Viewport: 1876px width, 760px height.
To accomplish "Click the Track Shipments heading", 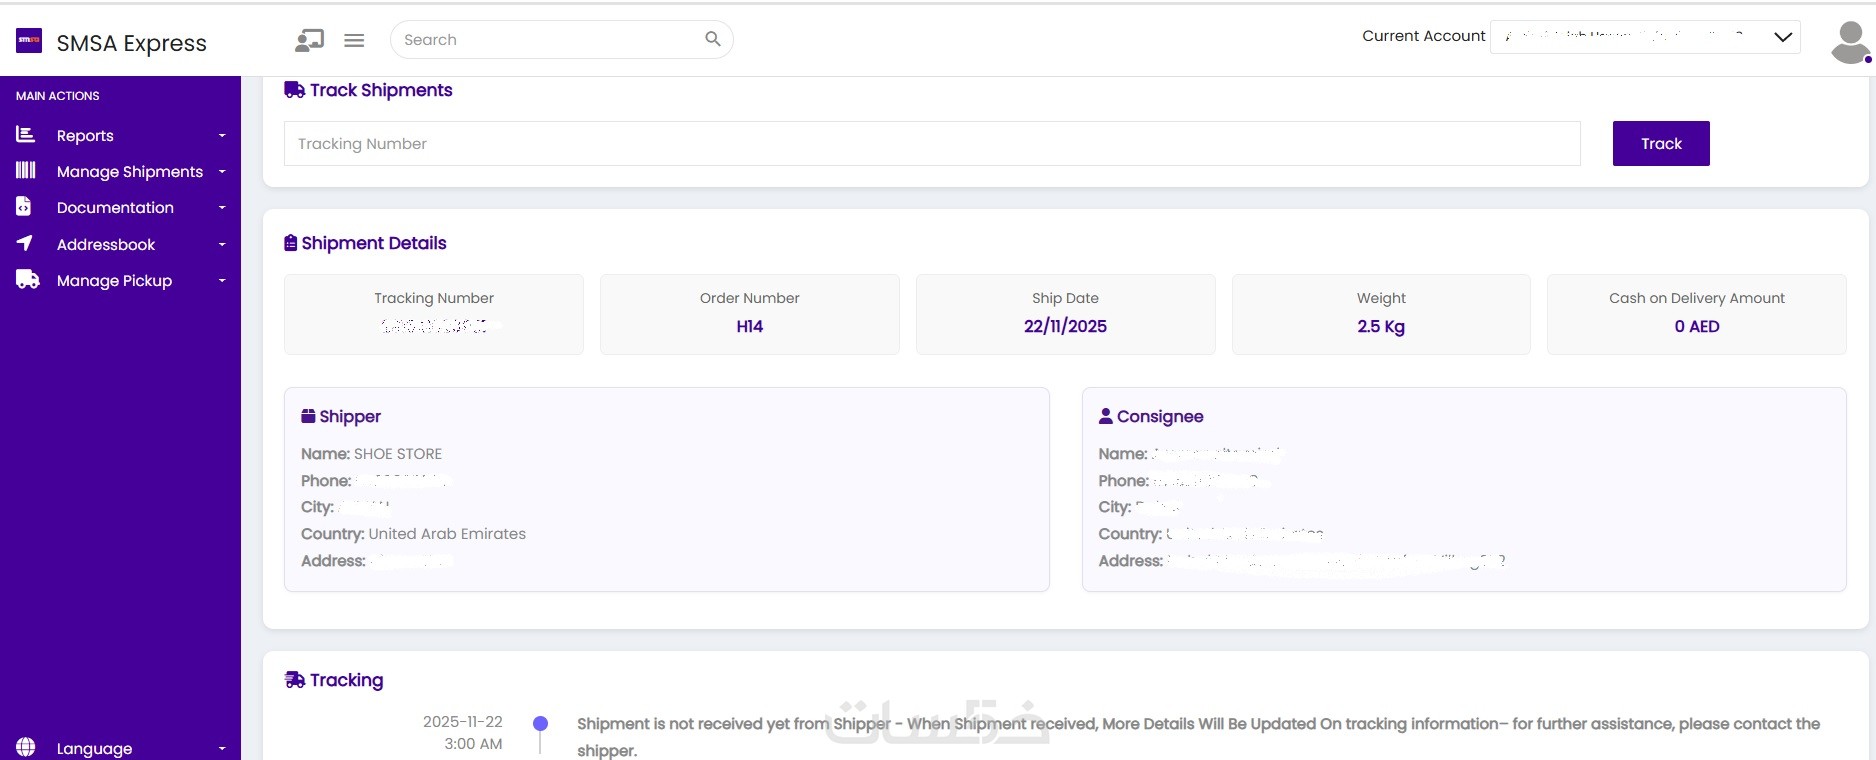I will 381,90.
